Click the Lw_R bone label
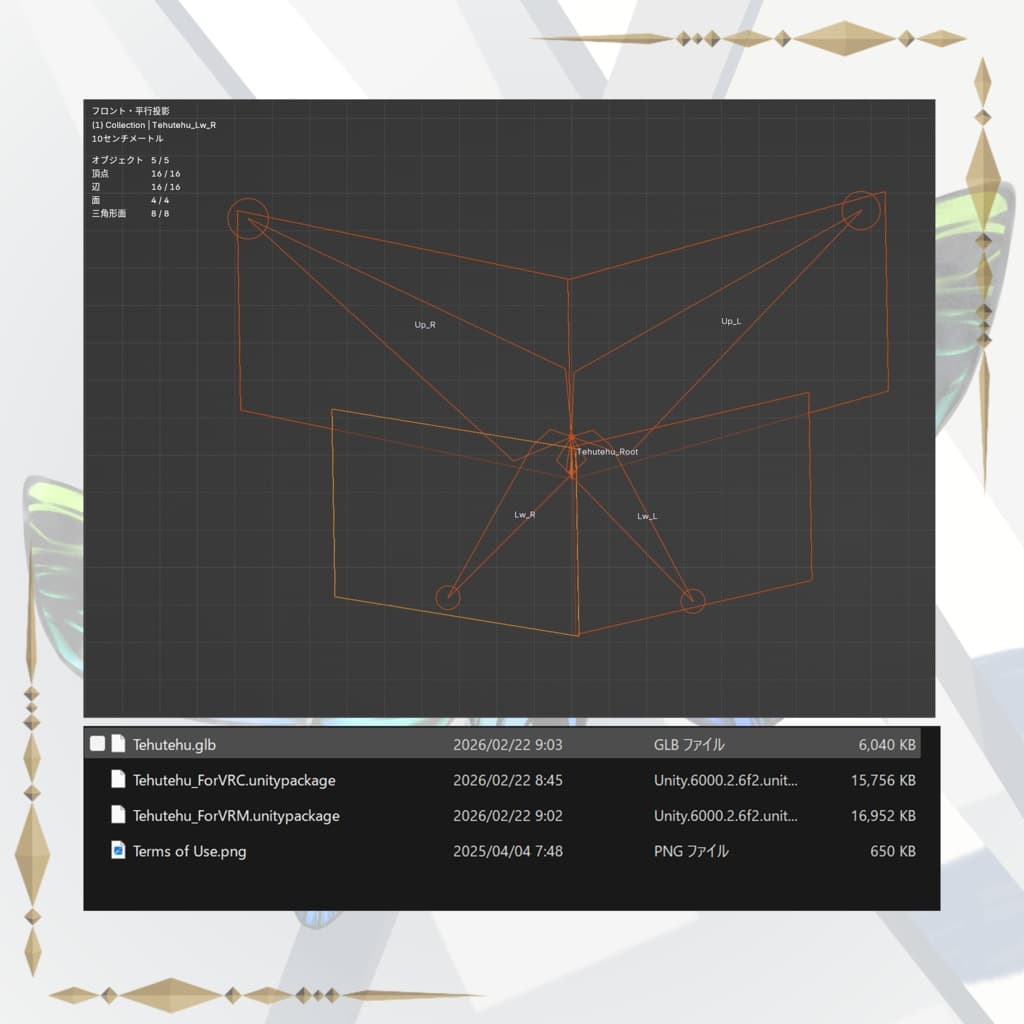This screenshot has width=1024, height=1024. [x=524, y=515]
